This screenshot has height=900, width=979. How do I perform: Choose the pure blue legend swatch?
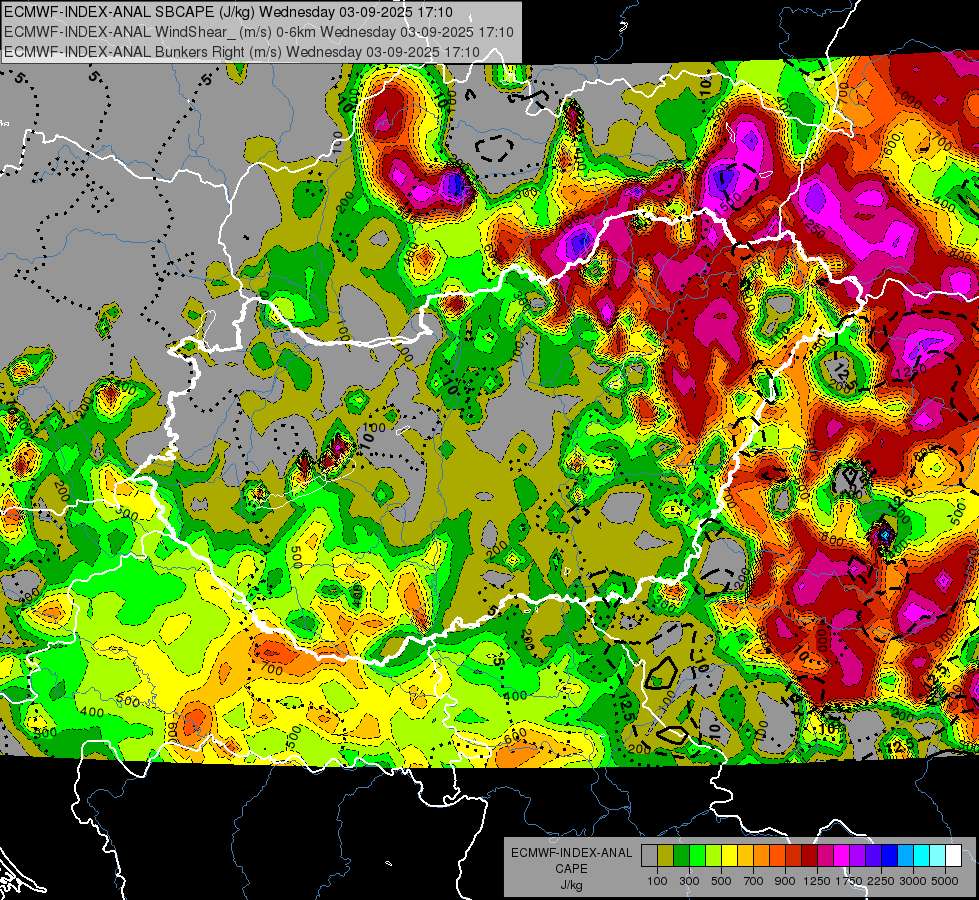point(890,856)
